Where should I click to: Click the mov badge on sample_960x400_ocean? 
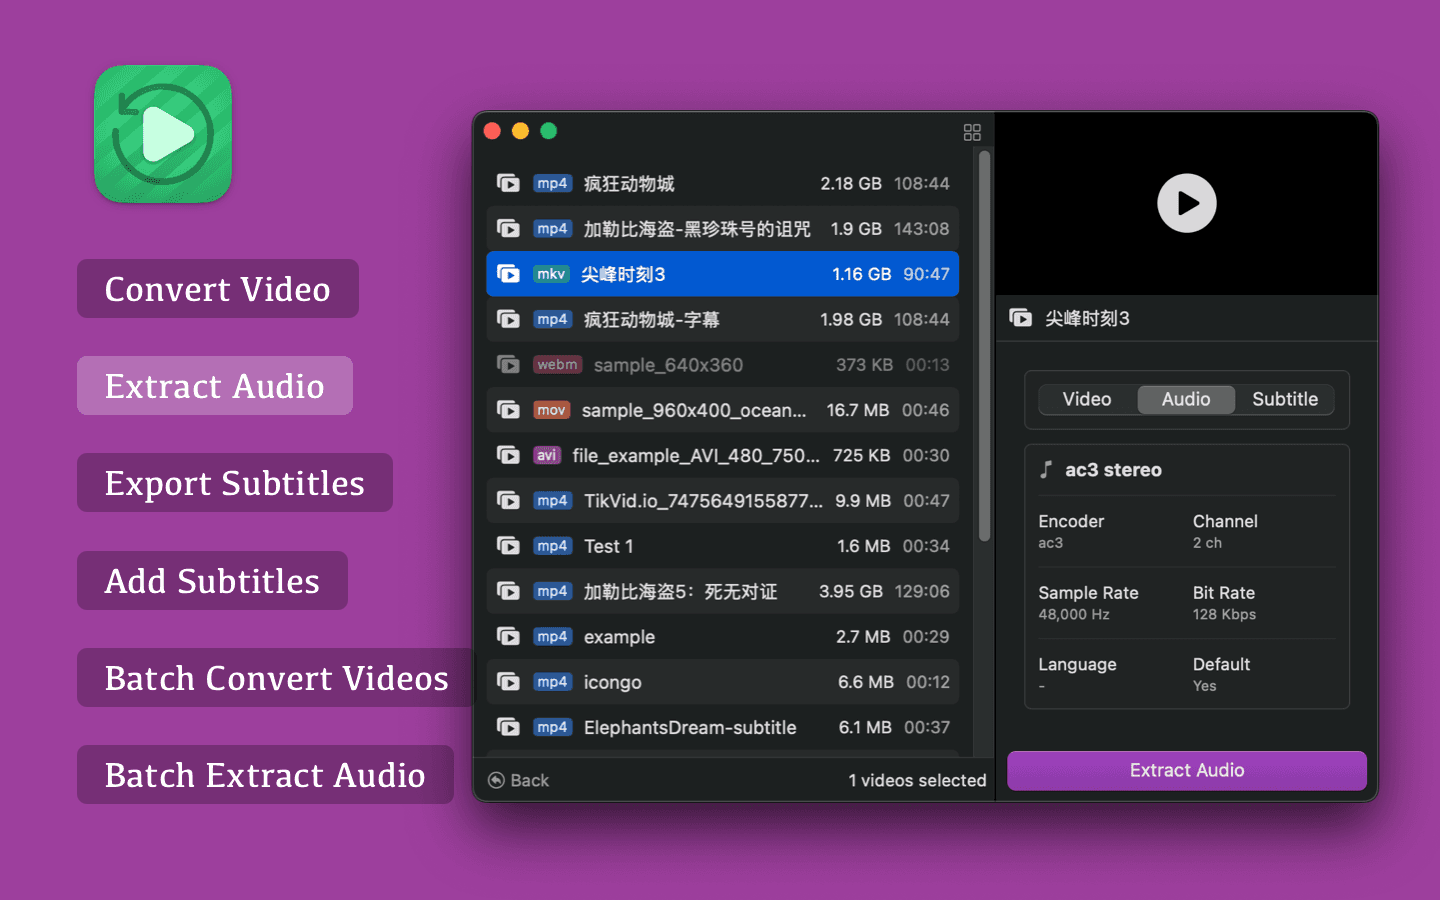551,410
